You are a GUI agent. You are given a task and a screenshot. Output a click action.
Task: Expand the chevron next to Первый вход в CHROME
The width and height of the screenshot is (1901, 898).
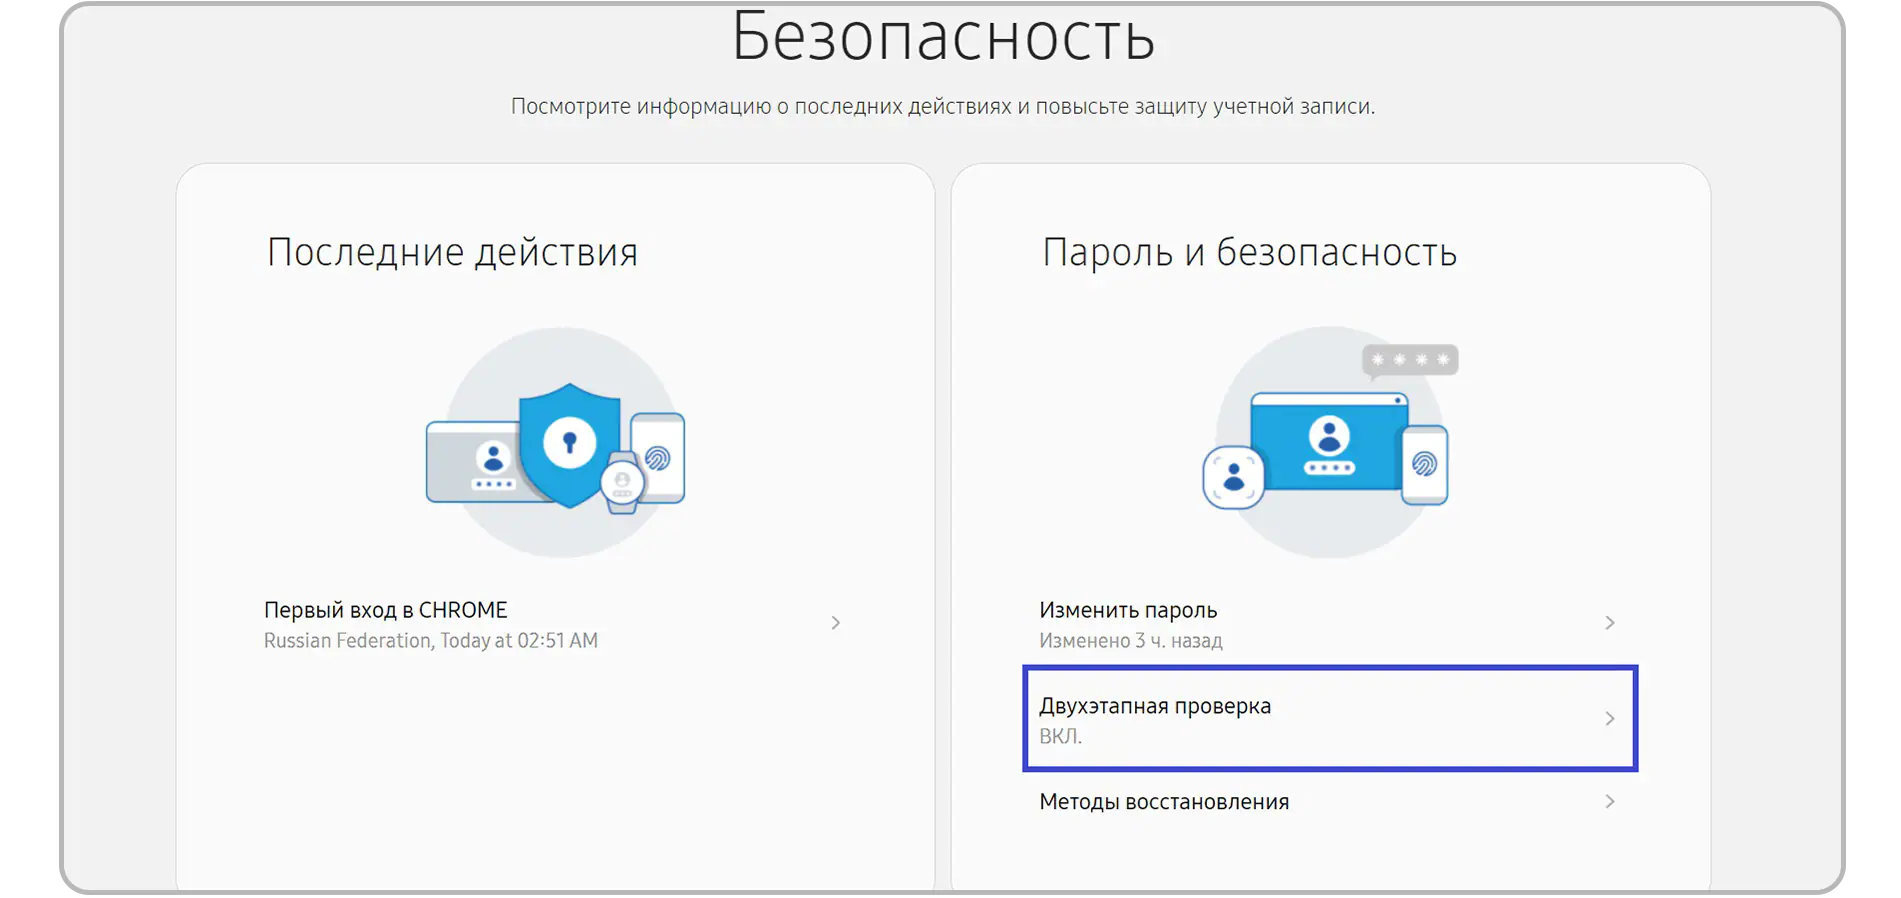tap(835, 623)
